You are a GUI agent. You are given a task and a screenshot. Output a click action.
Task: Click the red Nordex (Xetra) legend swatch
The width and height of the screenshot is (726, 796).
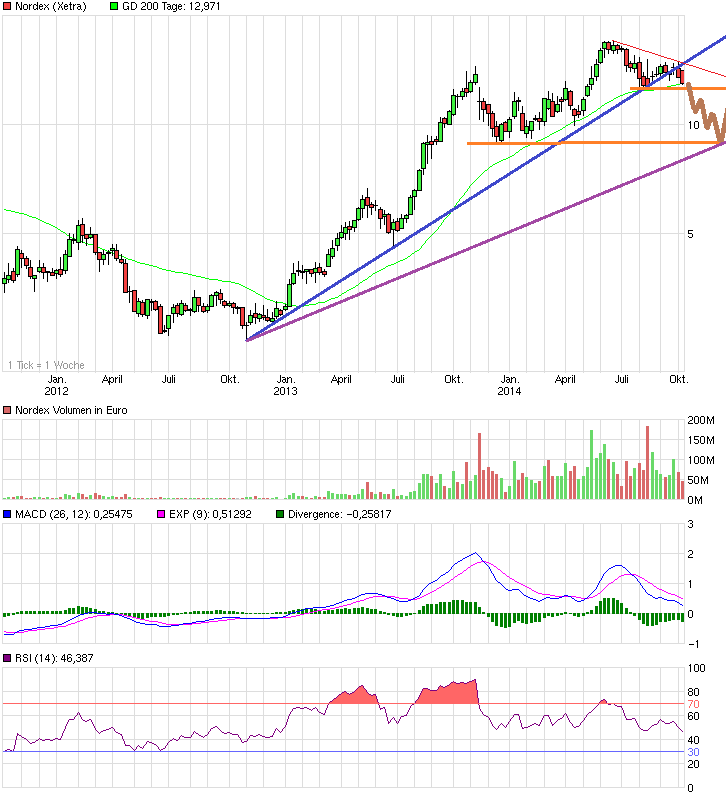point(7,7)
